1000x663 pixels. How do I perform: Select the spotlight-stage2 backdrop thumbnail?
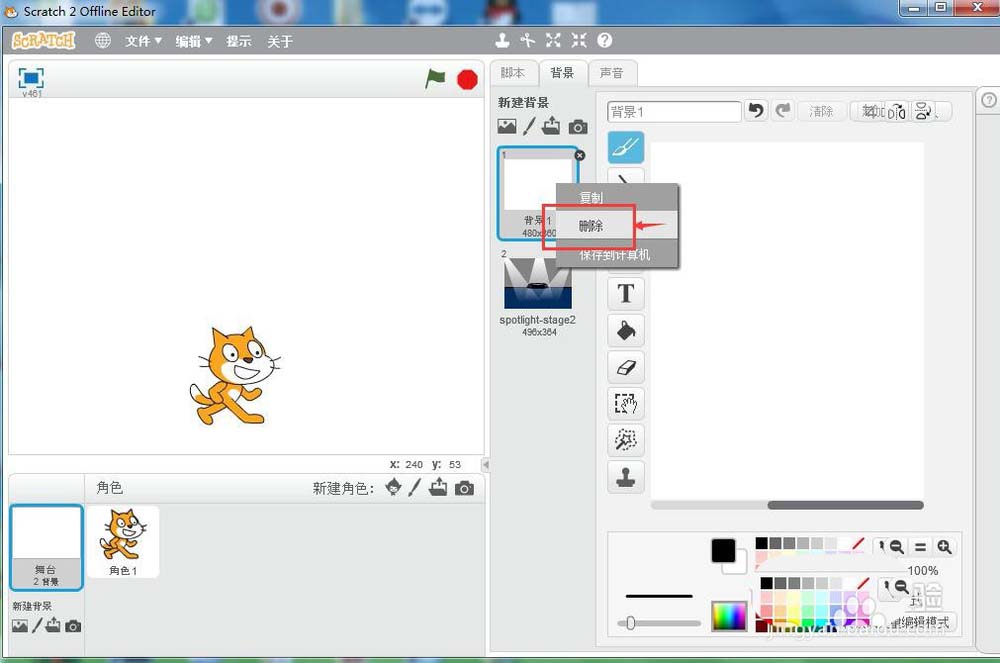click(538, 284)
